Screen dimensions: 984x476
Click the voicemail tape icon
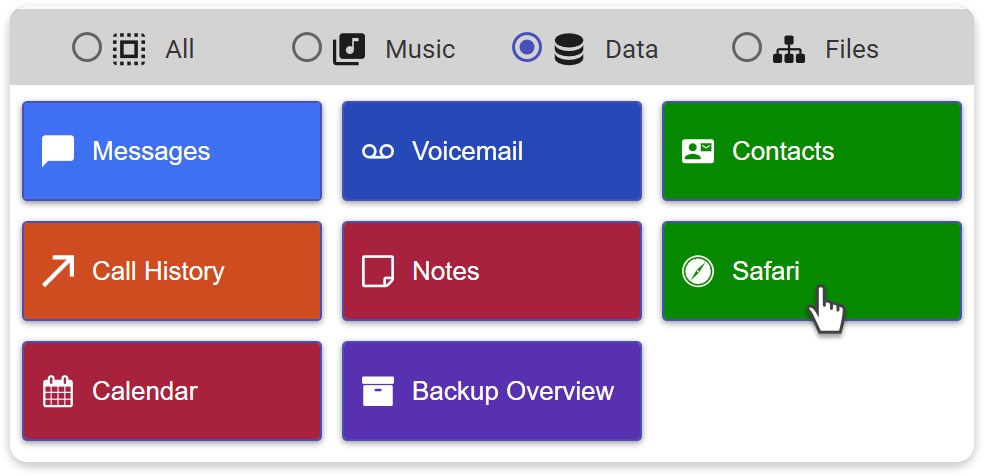point(378,151)
